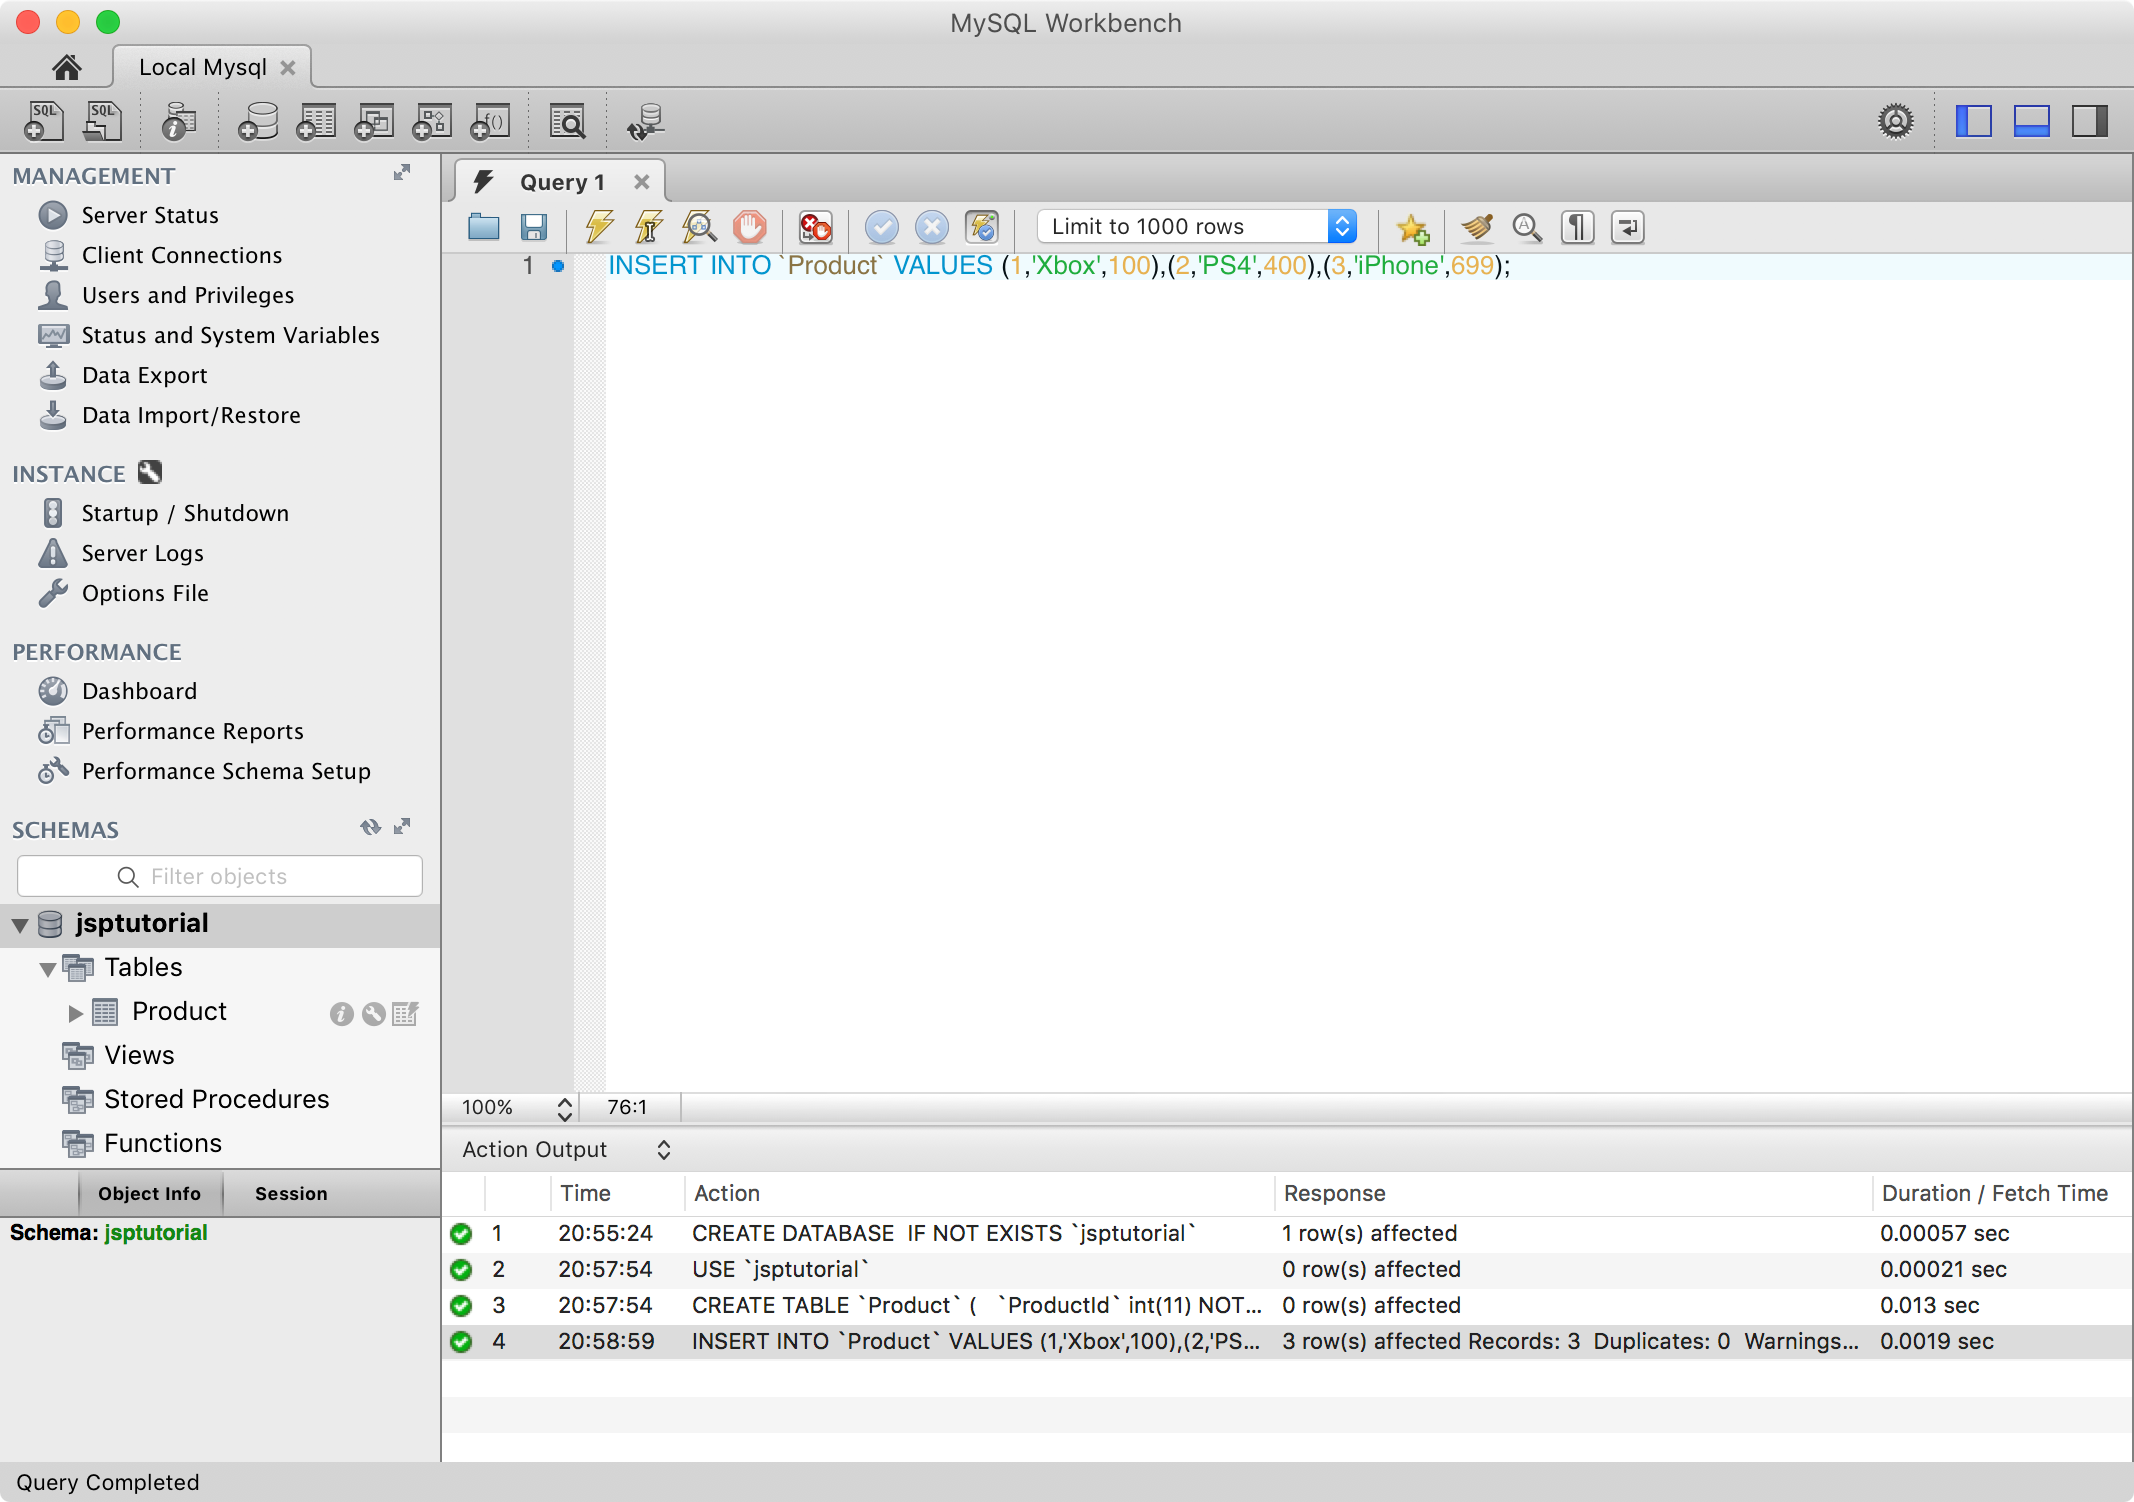
Task: Open find panel magnifier icon
Action: click(1527, 227)
